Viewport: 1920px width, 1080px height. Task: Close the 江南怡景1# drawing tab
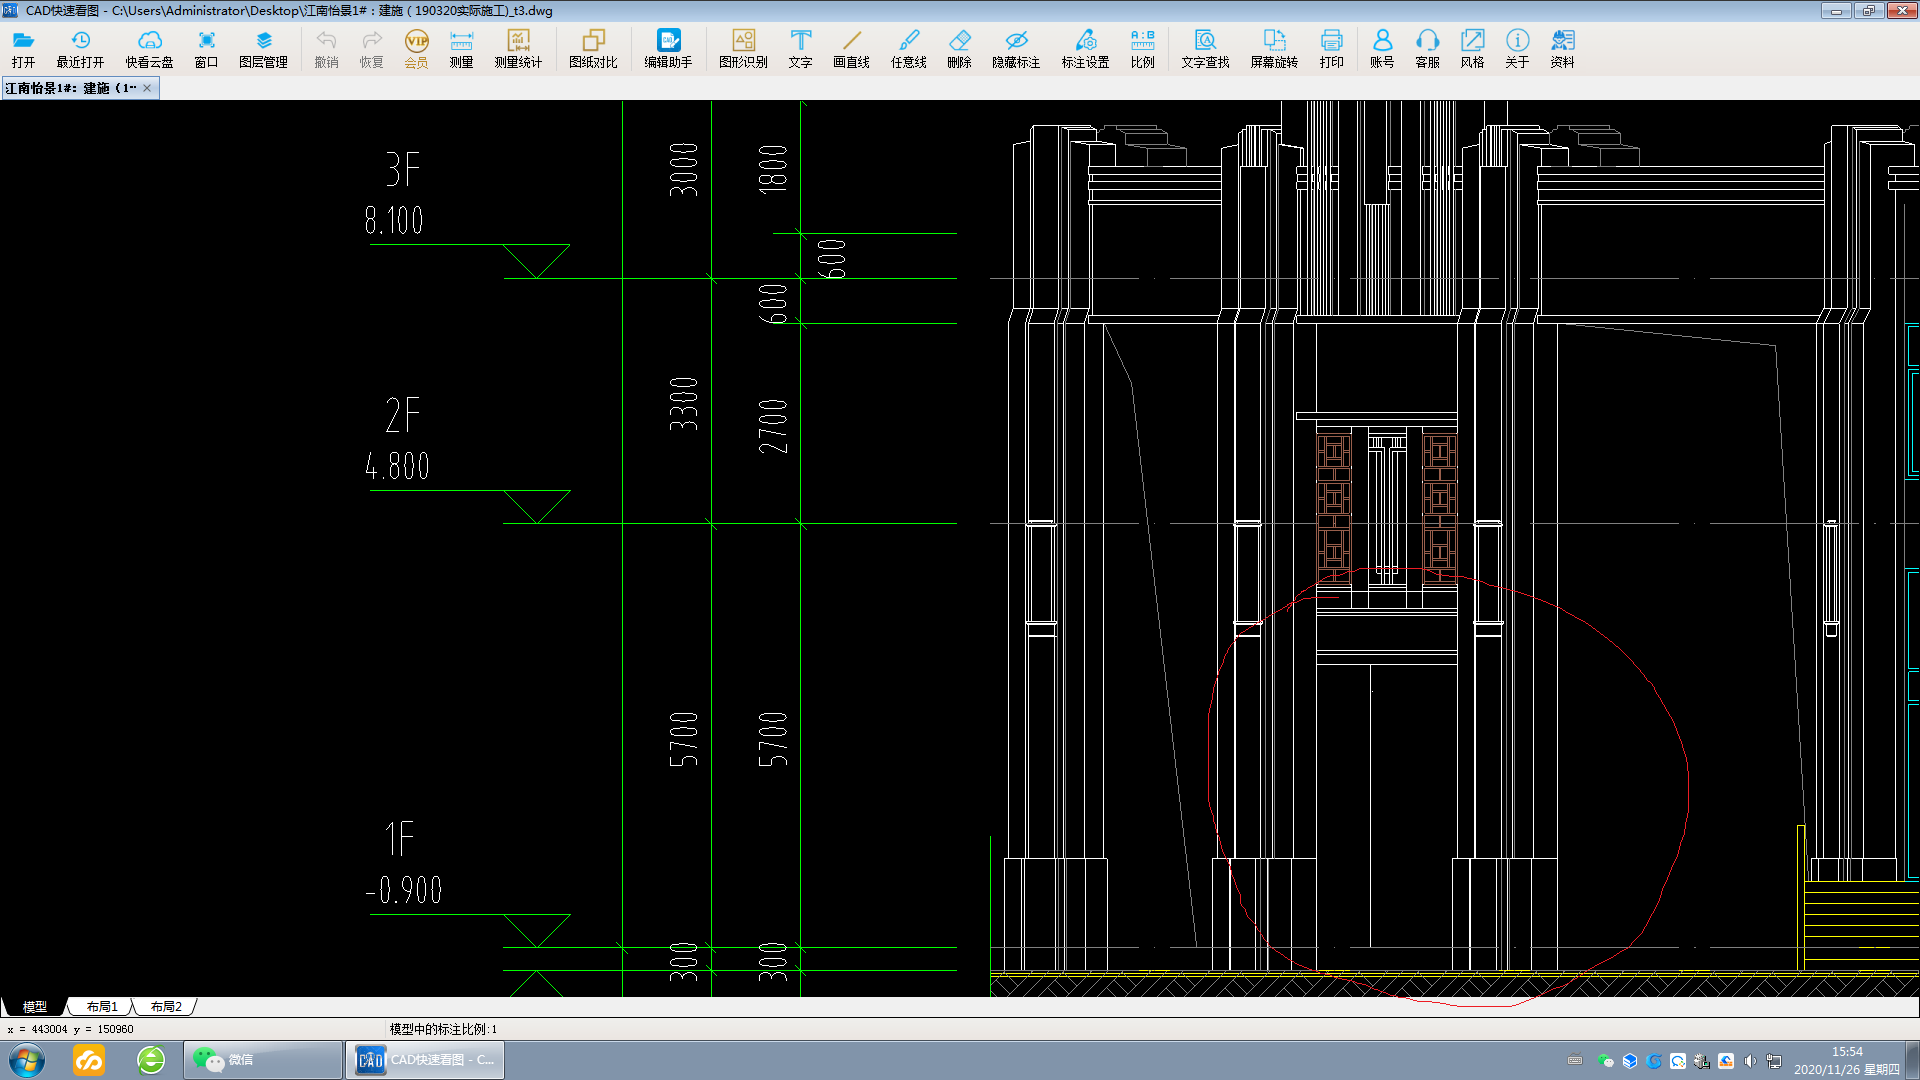click(147, 88)
